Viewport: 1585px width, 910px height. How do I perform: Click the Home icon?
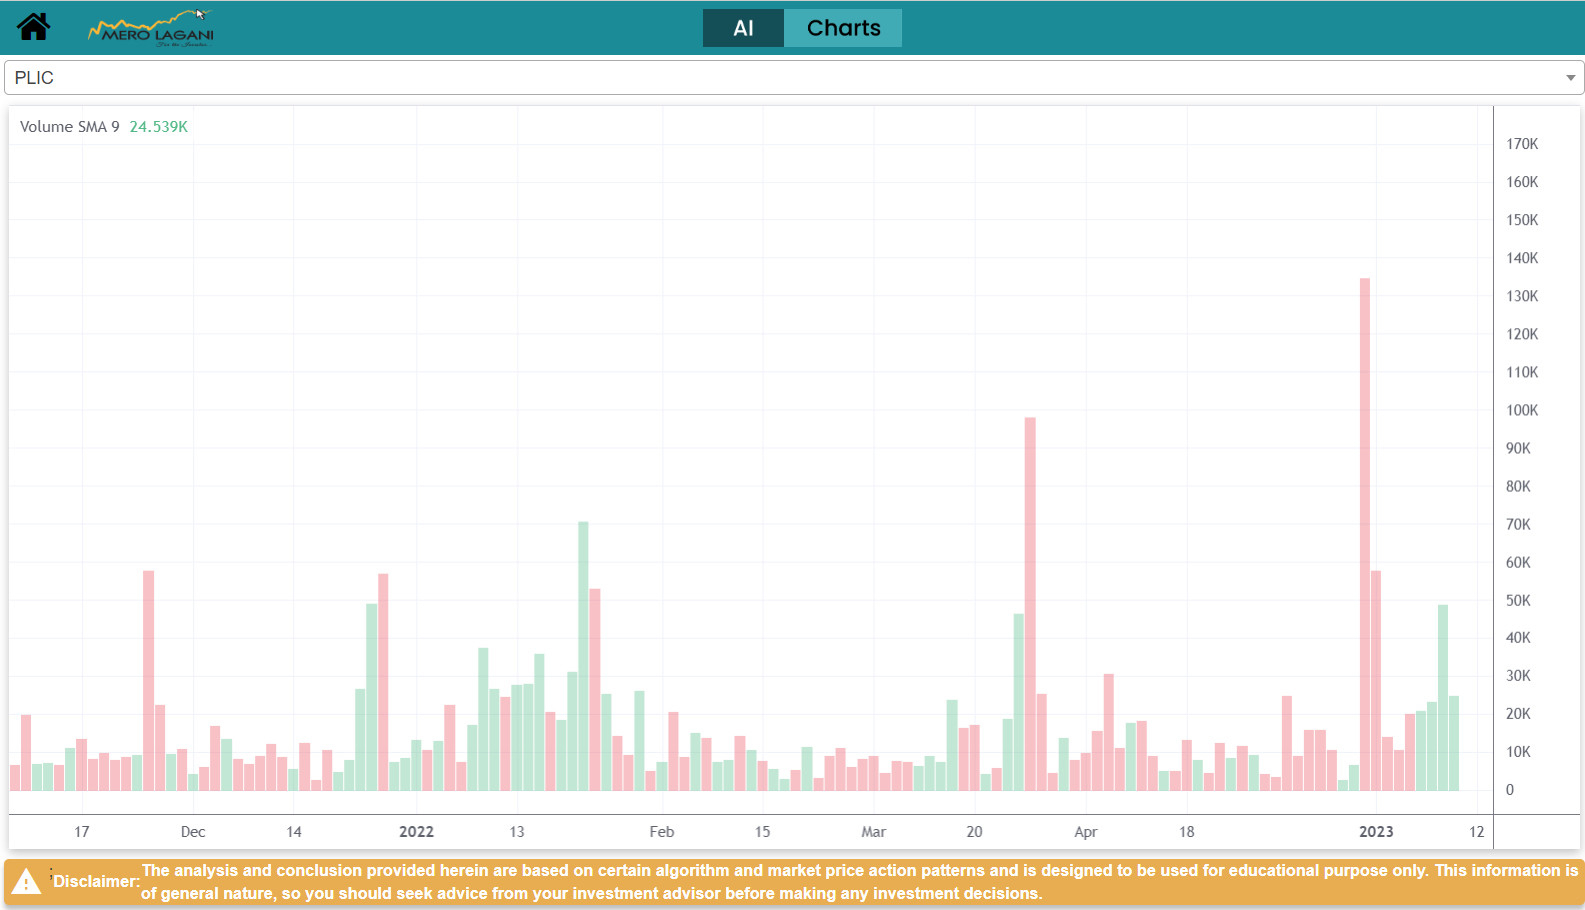pyautogui.click(x=33, y=27)
